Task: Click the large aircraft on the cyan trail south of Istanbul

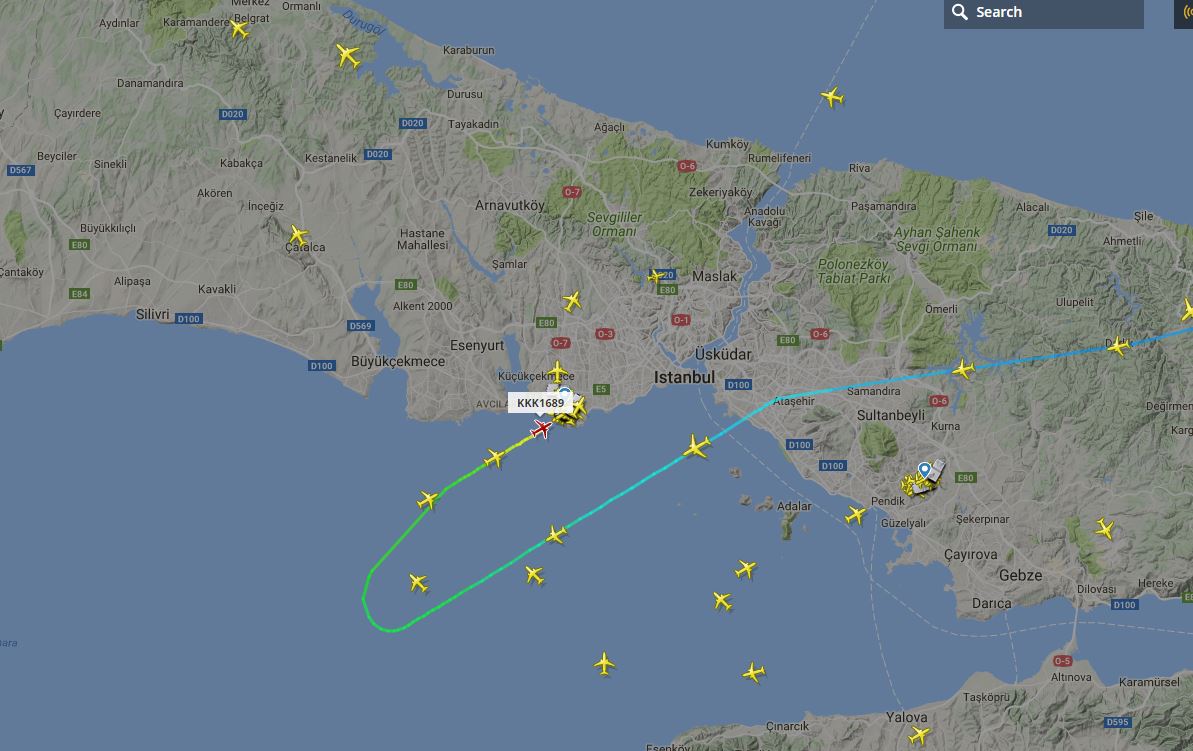Action: (696, 446)
